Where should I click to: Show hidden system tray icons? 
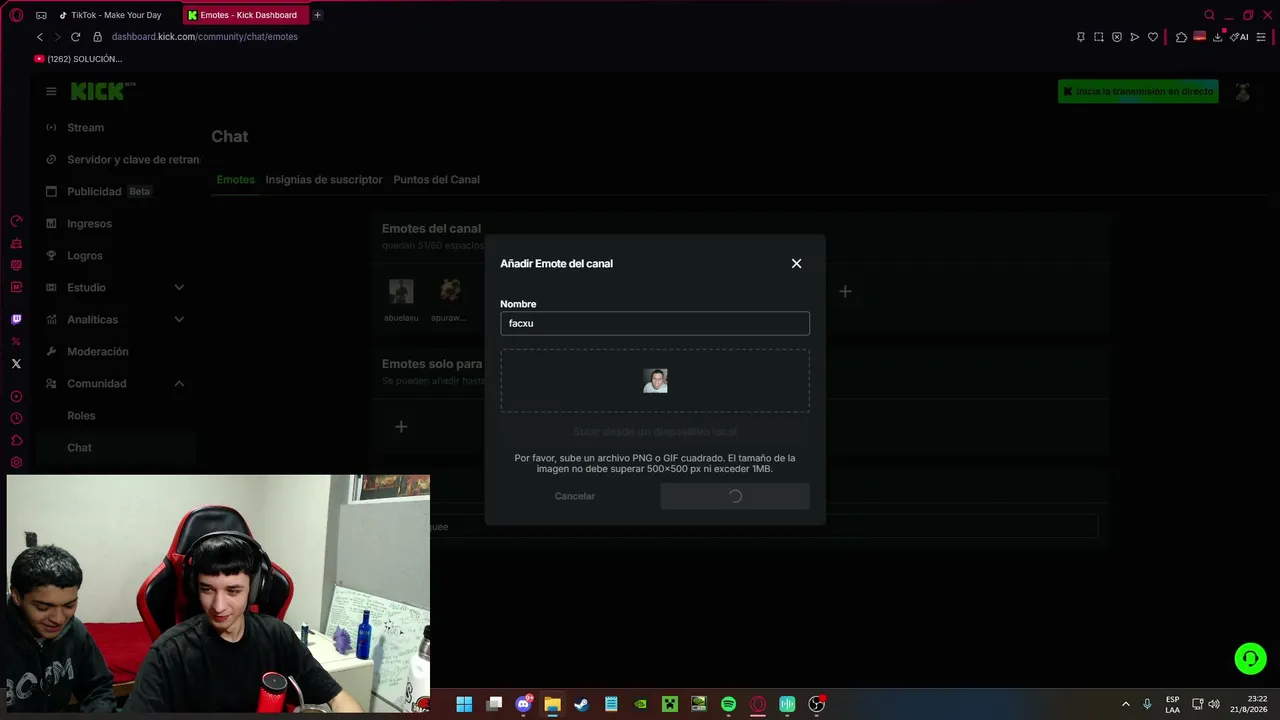(x=1126, y=704)
